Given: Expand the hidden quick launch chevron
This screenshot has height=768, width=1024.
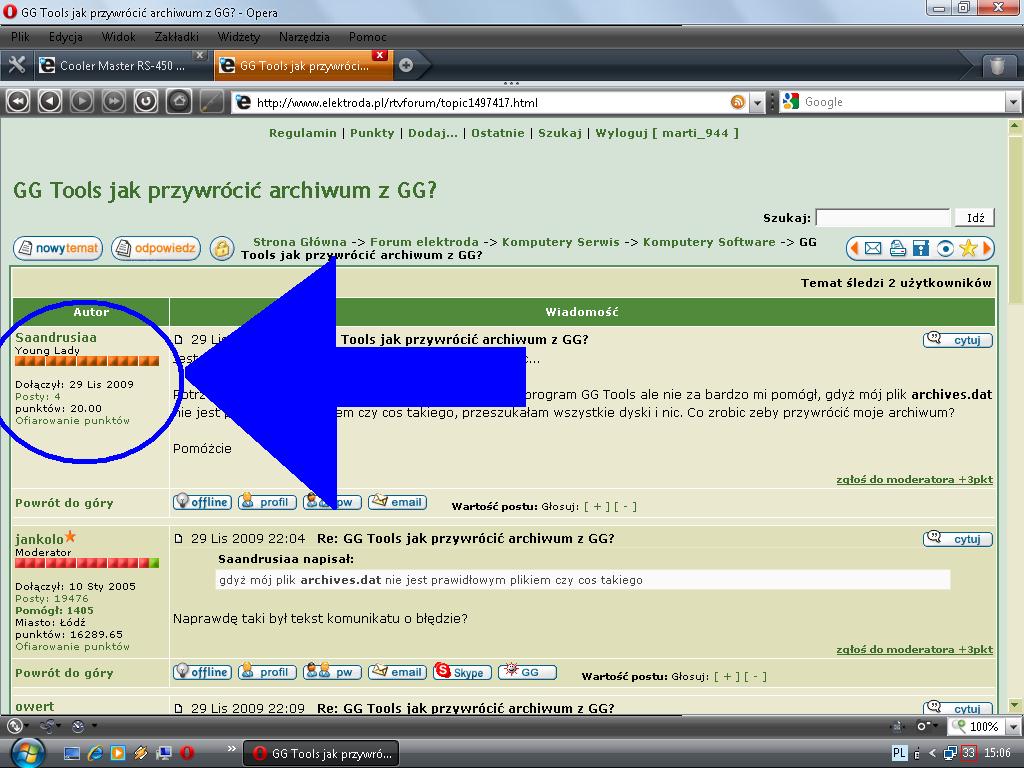Looking at the screenshot, I should pyautogui.click(x=231, y=748).
